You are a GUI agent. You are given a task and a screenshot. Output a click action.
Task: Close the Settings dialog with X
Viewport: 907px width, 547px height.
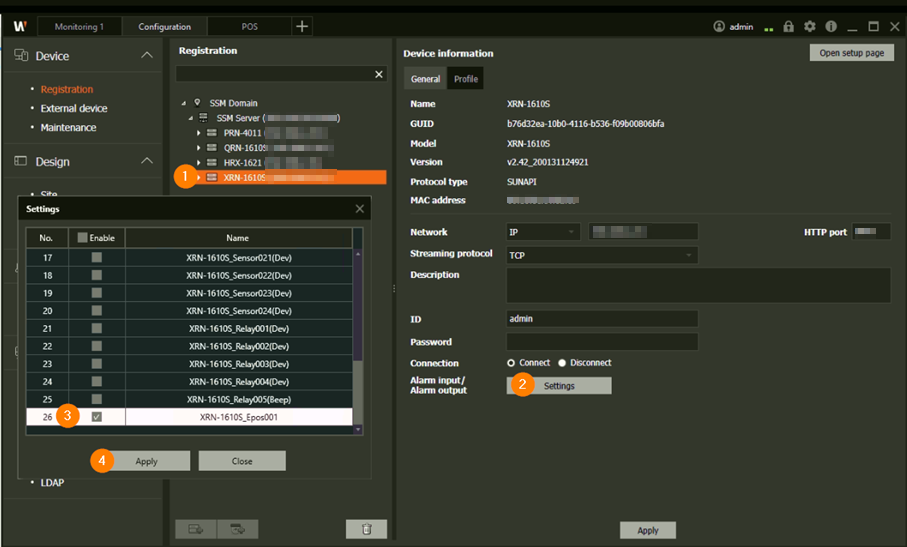coord(360,209)
